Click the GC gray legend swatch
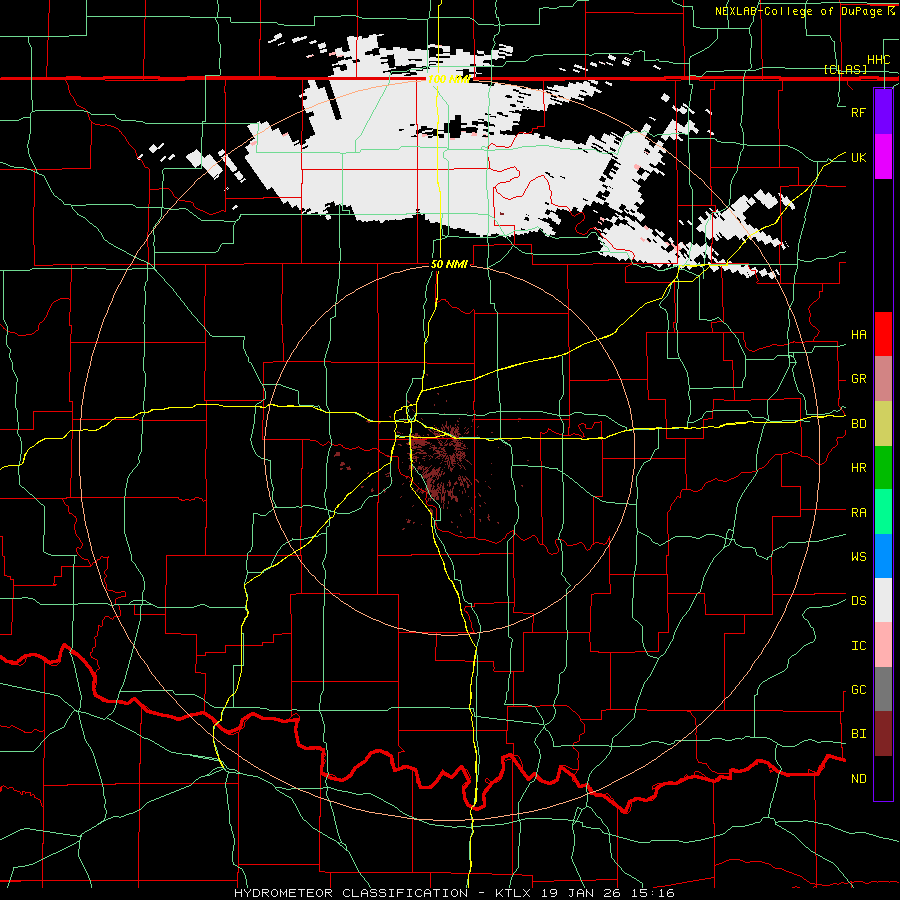 [883, 689]
